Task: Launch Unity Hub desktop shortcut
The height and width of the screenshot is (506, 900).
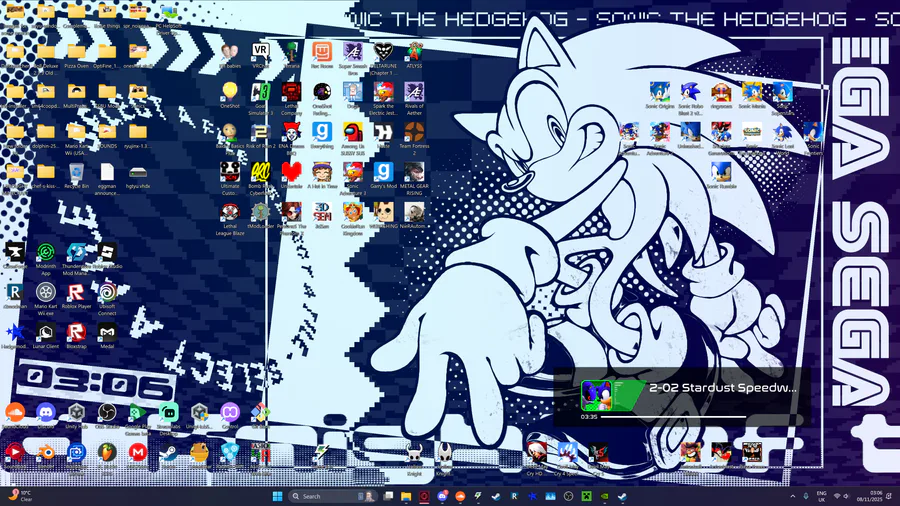Action: pyautogui.click(x=76, y=415)
